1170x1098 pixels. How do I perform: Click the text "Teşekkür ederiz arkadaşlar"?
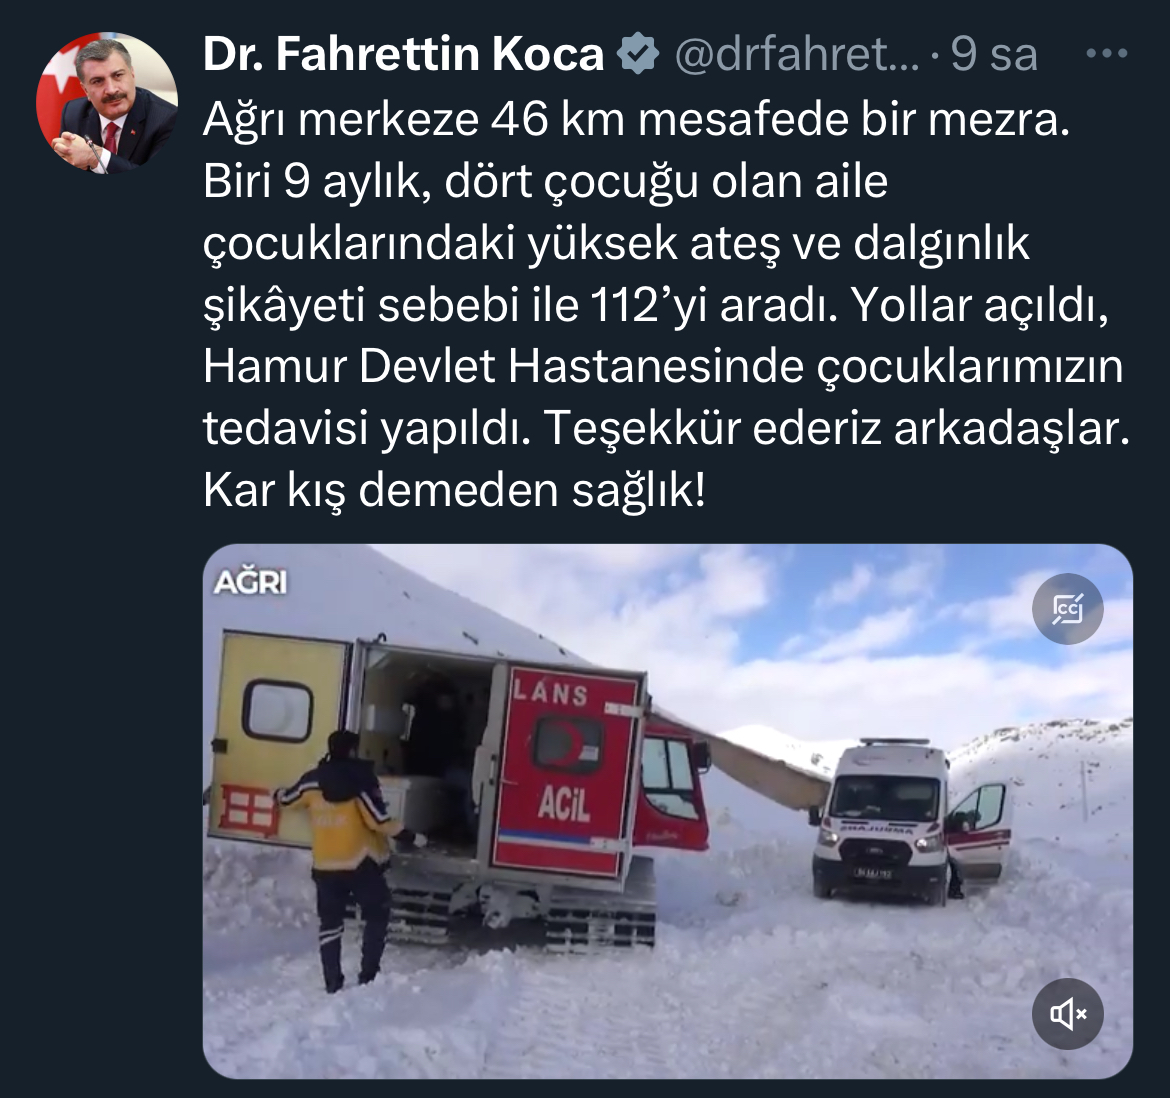click(837, 428)
